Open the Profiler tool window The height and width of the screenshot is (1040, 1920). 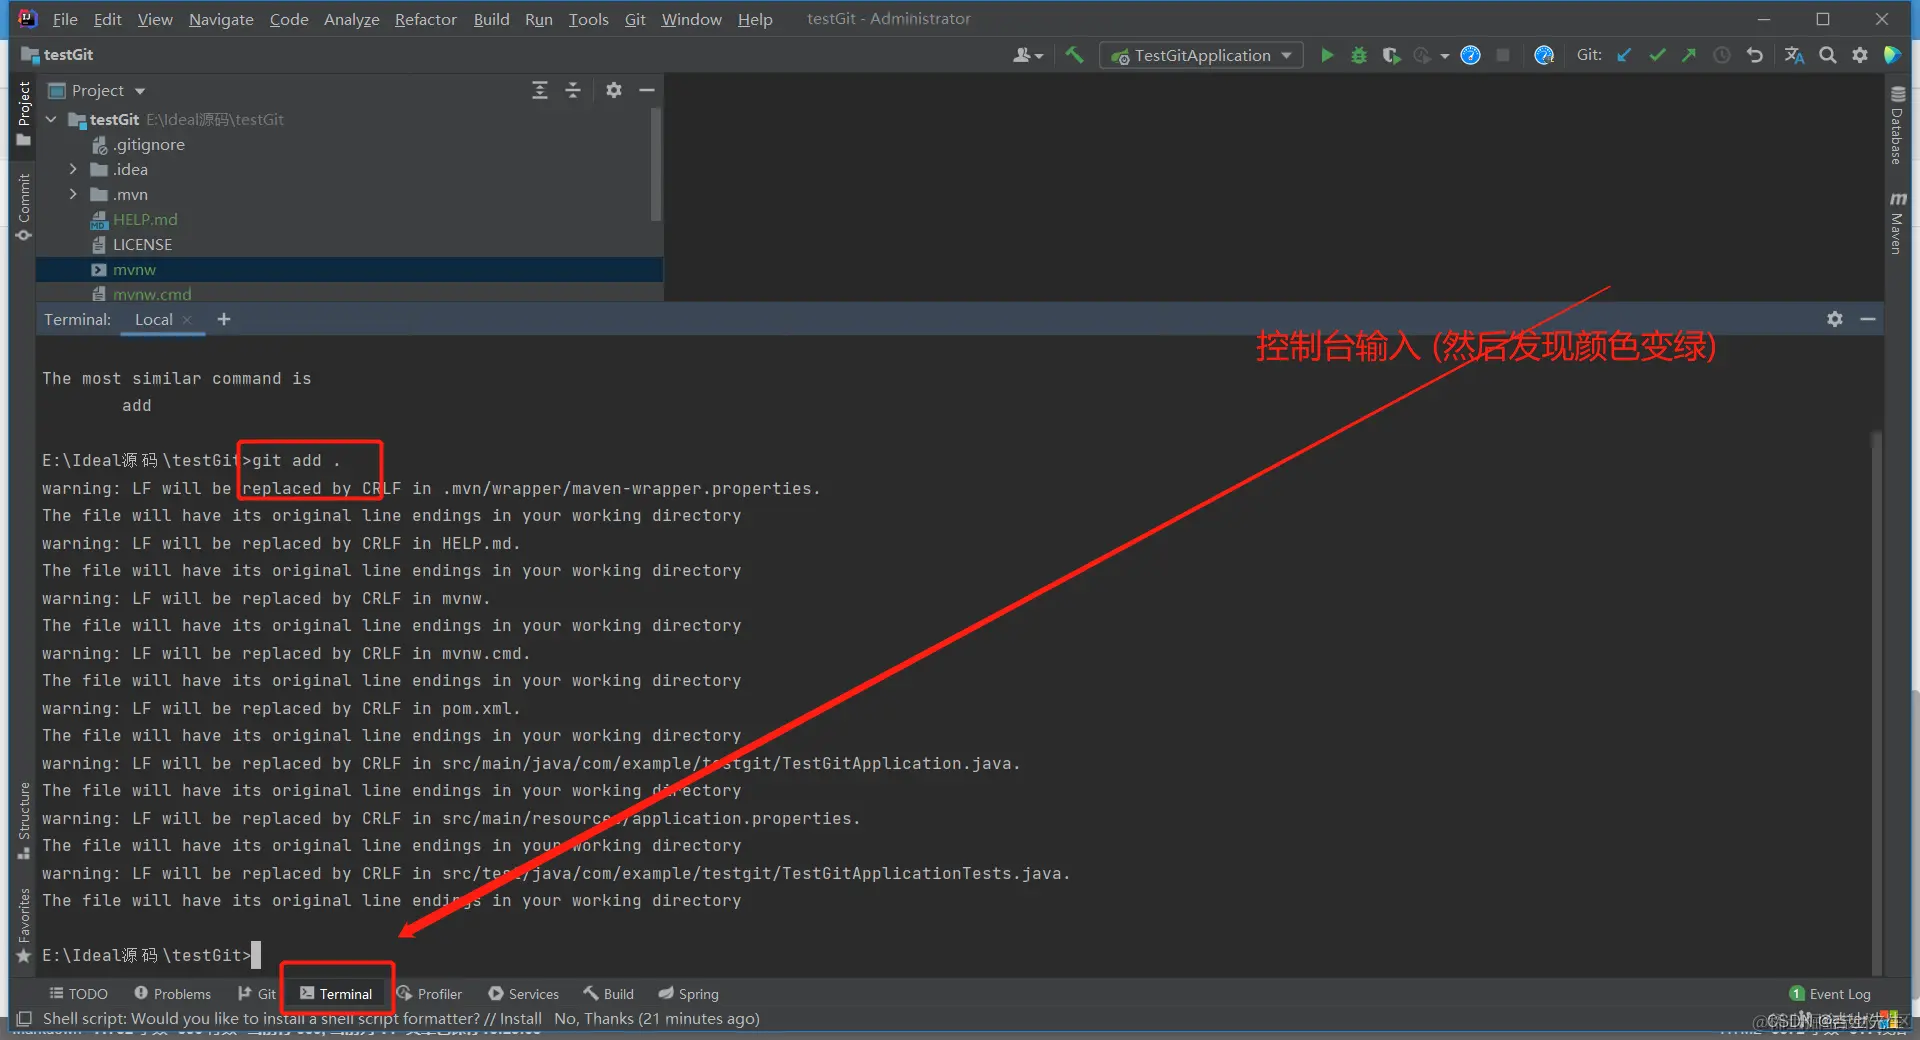(429, 994)
